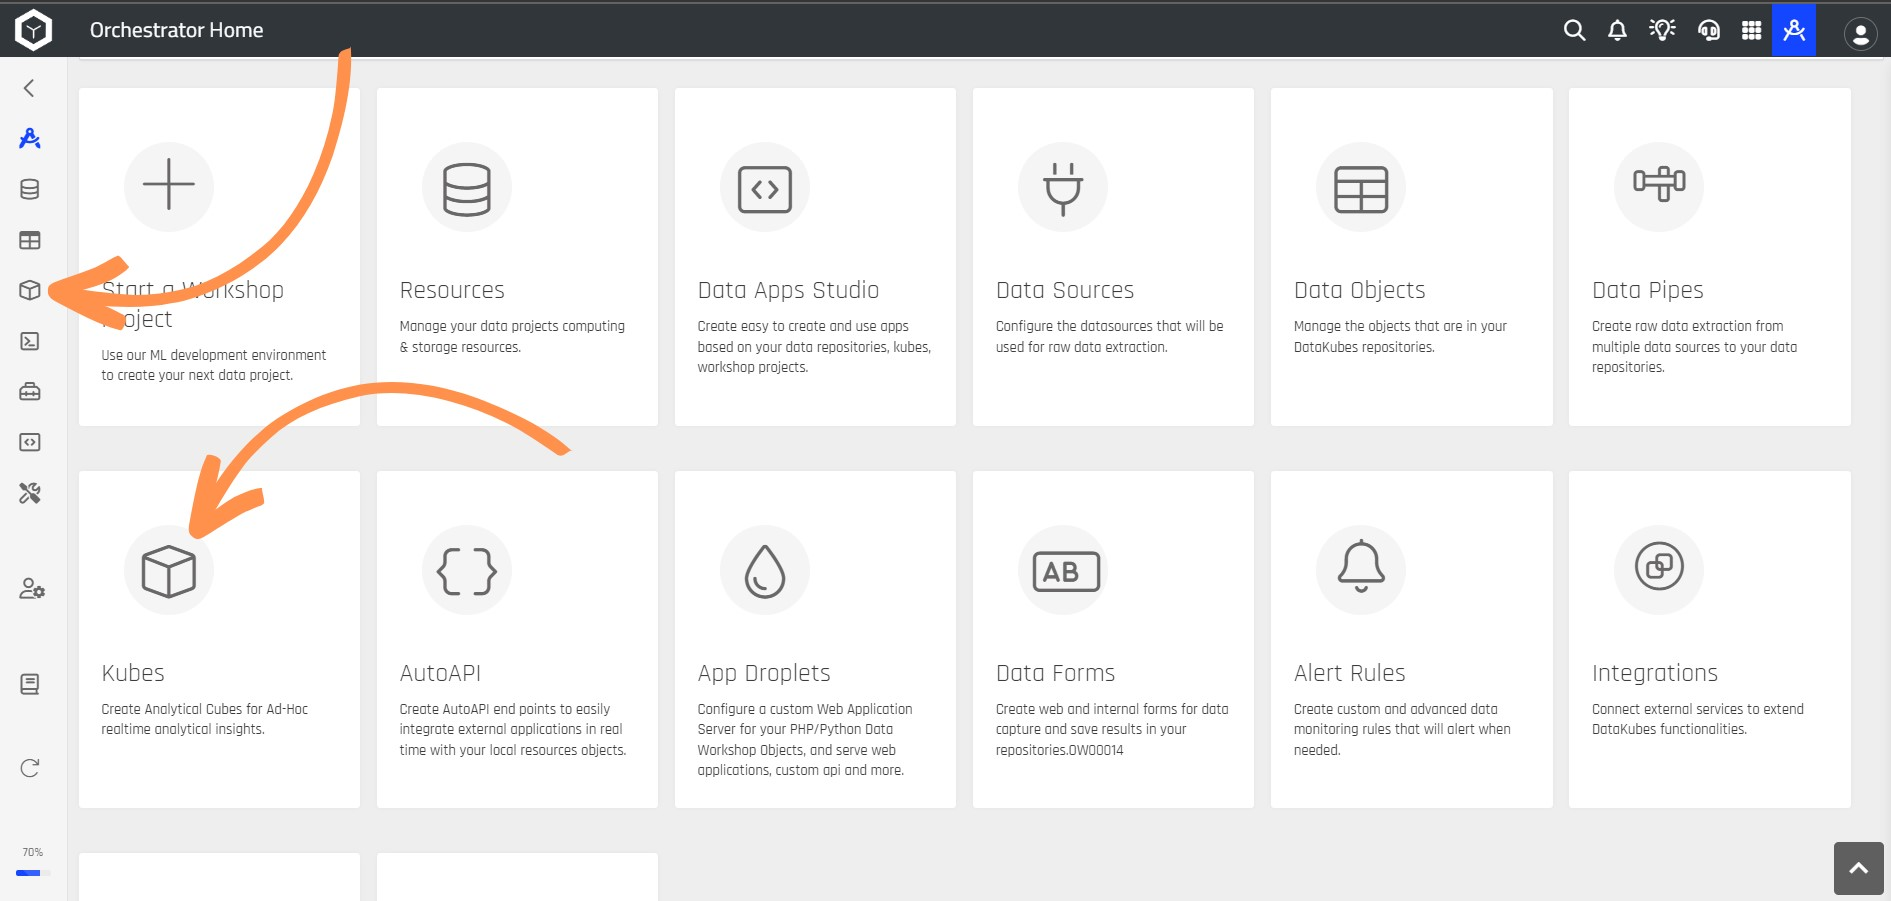The height and width of the screenshot is (901, 1891).
Task: Click the DataKubes hexagon logo
Action: 33,30
